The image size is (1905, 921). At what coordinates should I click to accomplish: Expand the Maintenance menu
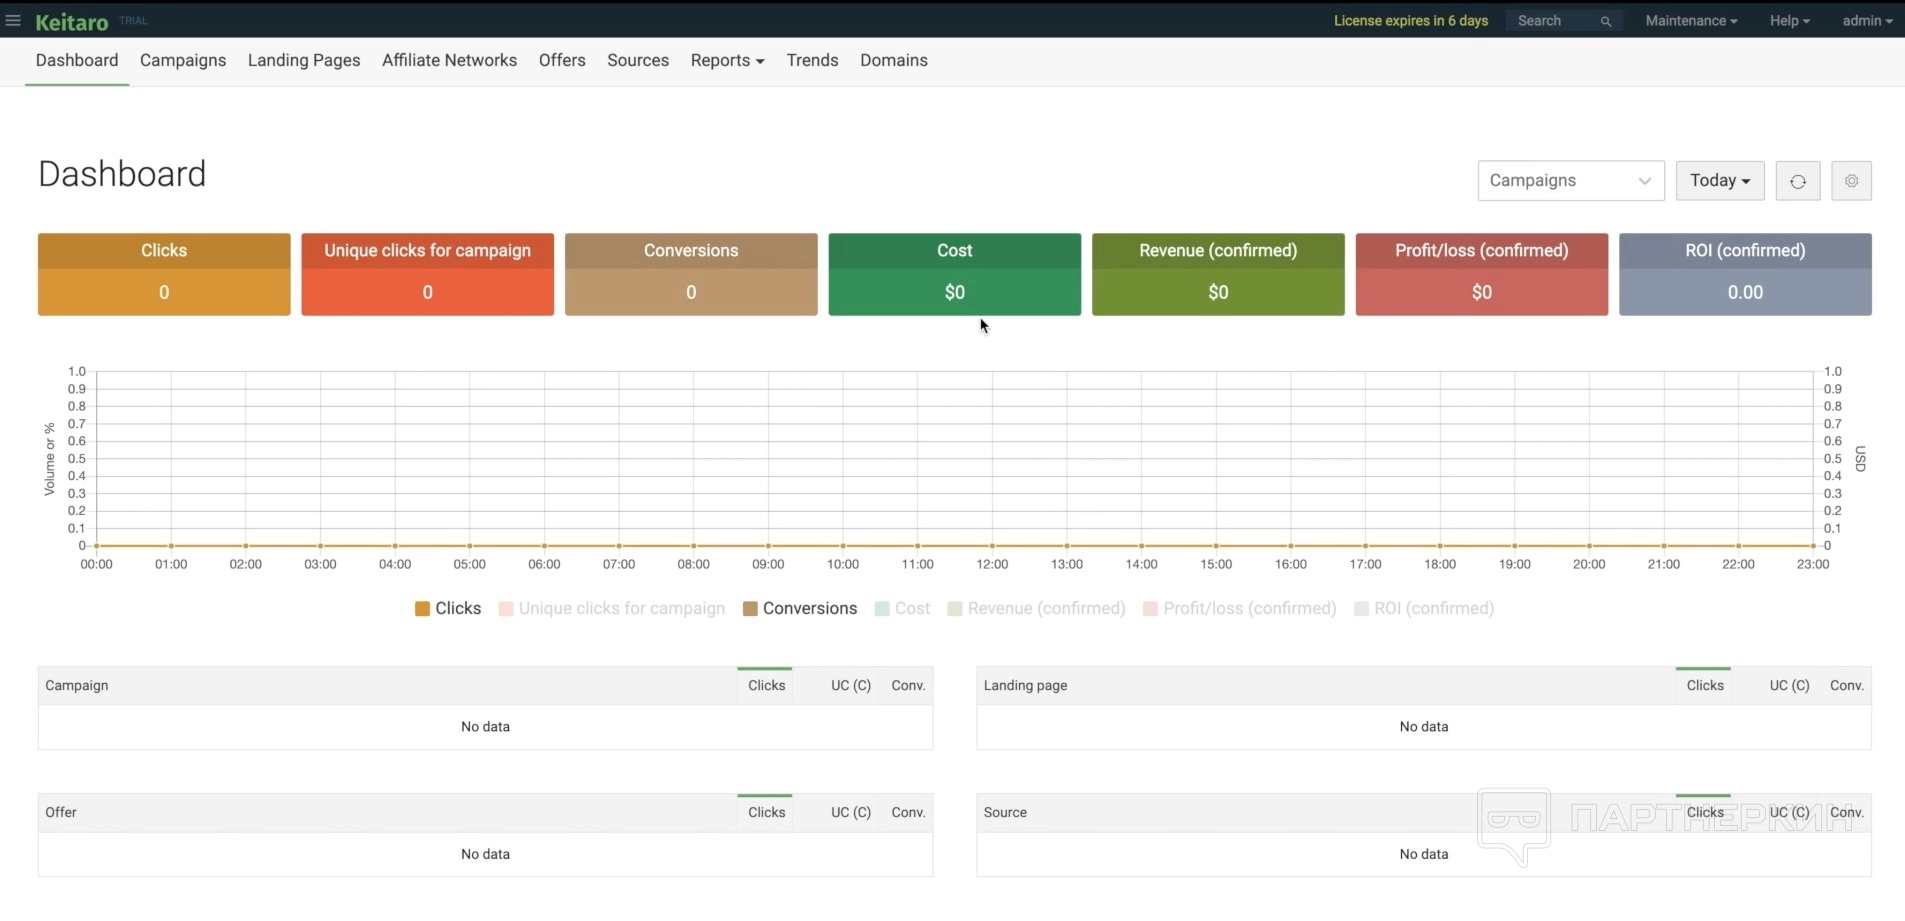pyautogui.click(x=1691, y=20)
